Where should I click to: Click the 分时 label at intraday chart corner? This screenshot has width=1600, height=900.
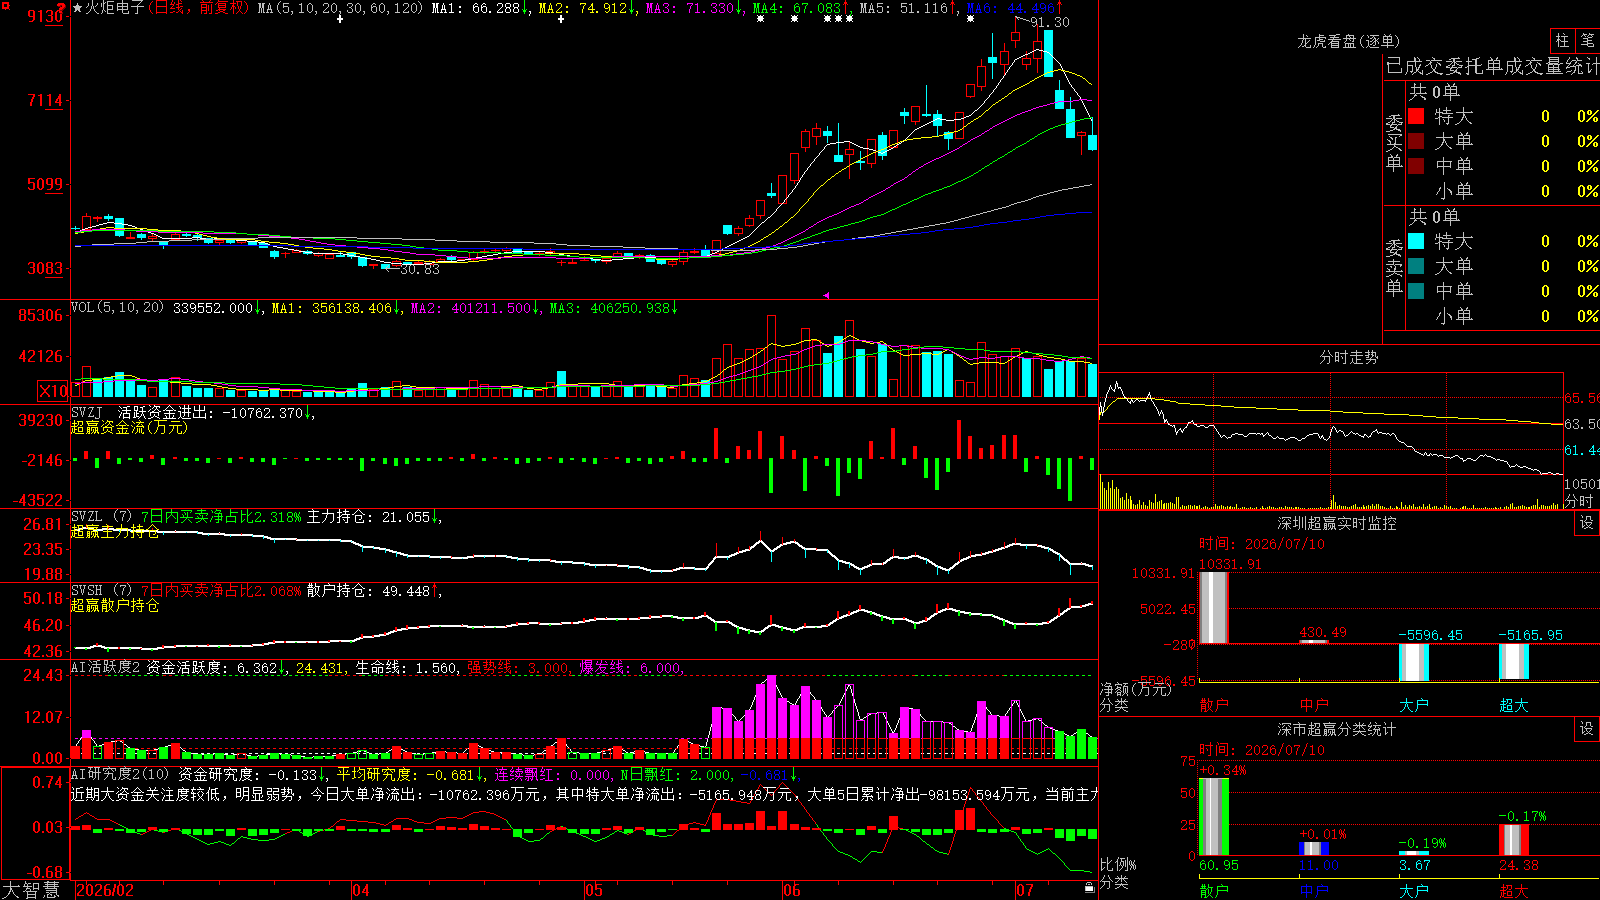[x=1579, y=501]
